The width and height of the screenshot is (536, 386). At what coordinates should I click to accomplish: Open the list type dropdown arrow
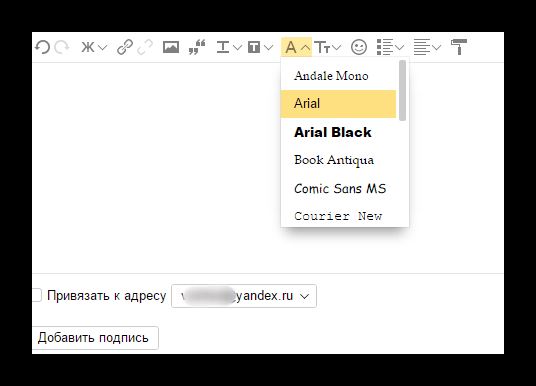400,48
